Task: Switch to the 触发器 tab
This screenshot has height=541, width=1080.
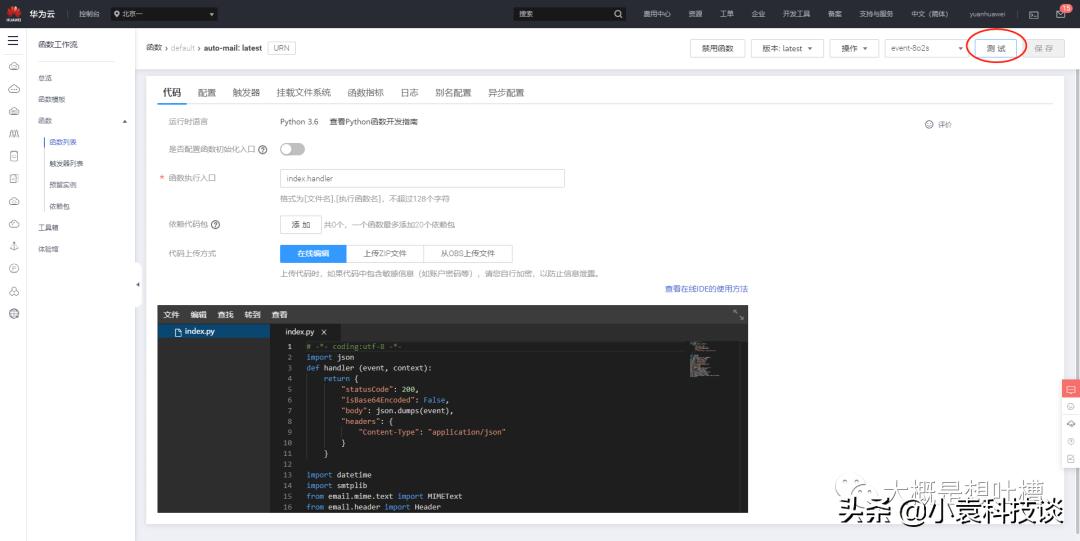Action: pos(246,92)
